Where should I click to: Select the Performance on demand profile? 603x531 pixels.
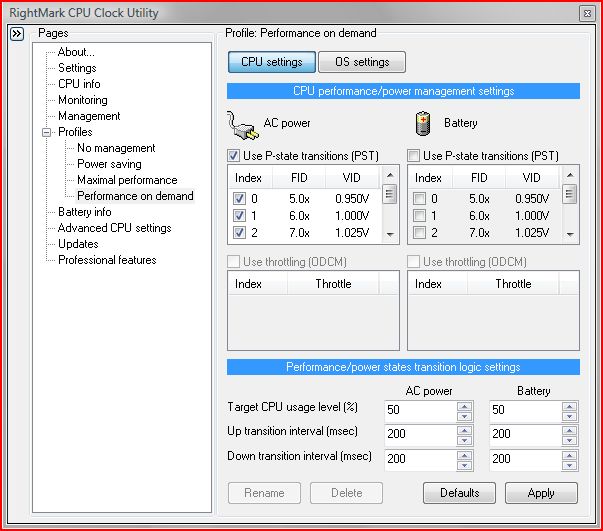click(x=135, y=196)
